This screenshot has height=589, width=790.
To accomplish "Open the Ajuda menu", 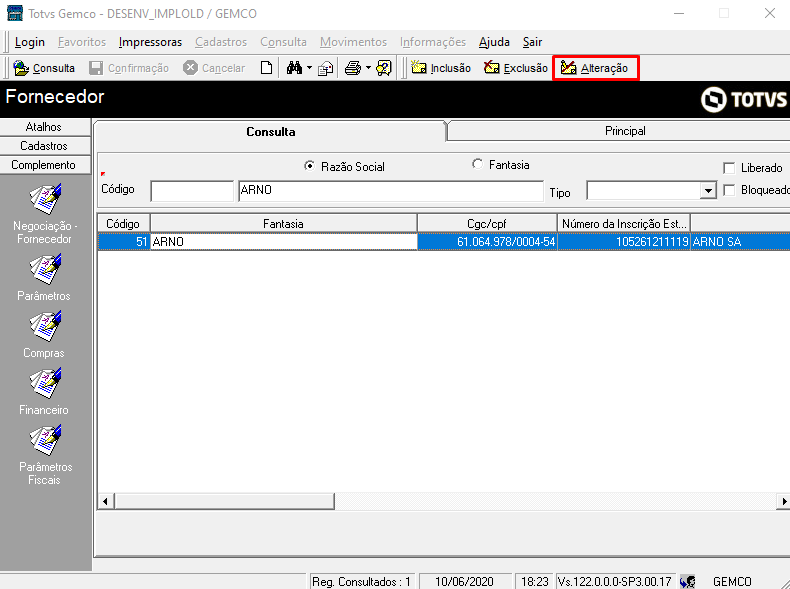I will 494,42.
